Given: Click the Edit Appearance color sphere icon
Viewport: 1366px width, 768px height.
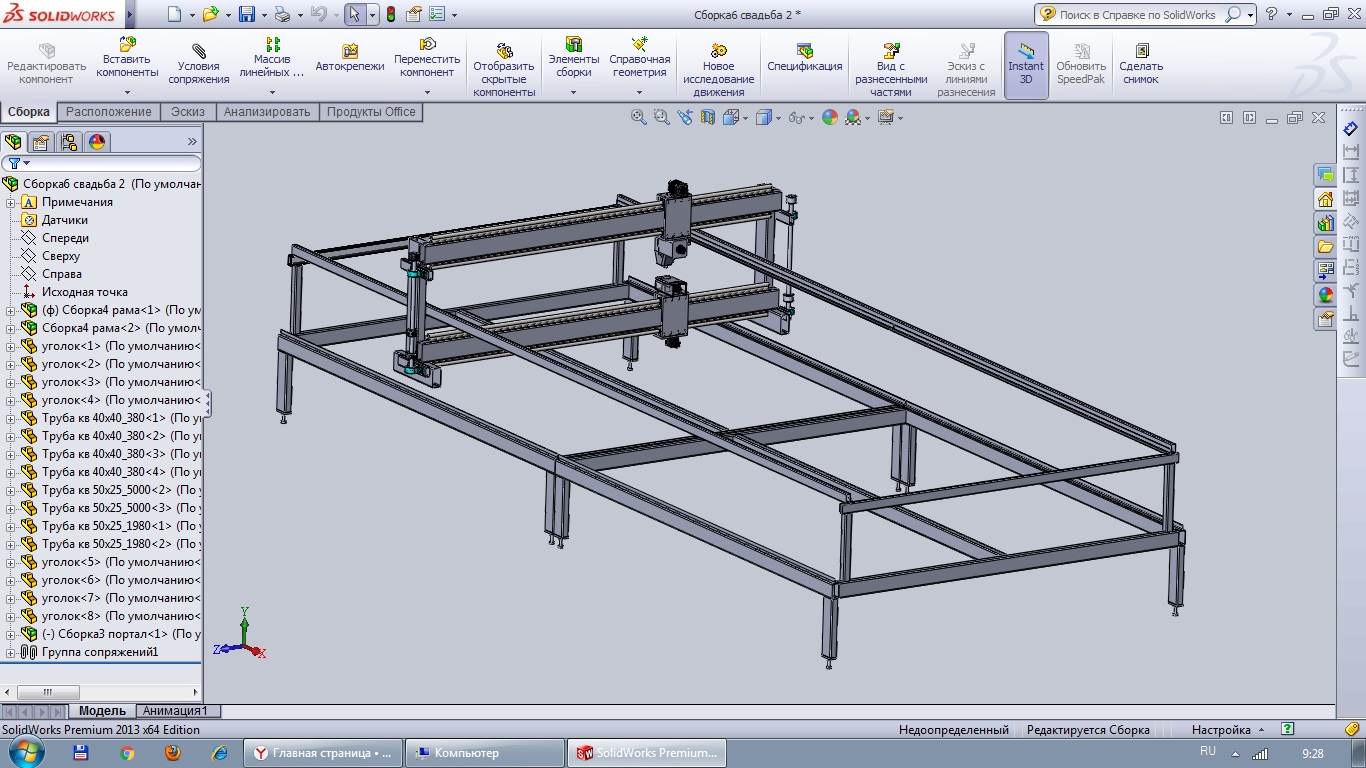Looking at the screenshot, I should click(829, 117).
